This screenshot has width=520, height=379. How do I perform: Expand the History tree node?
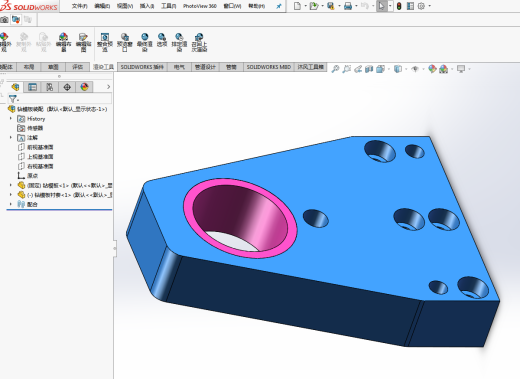[x=11, y=119]
